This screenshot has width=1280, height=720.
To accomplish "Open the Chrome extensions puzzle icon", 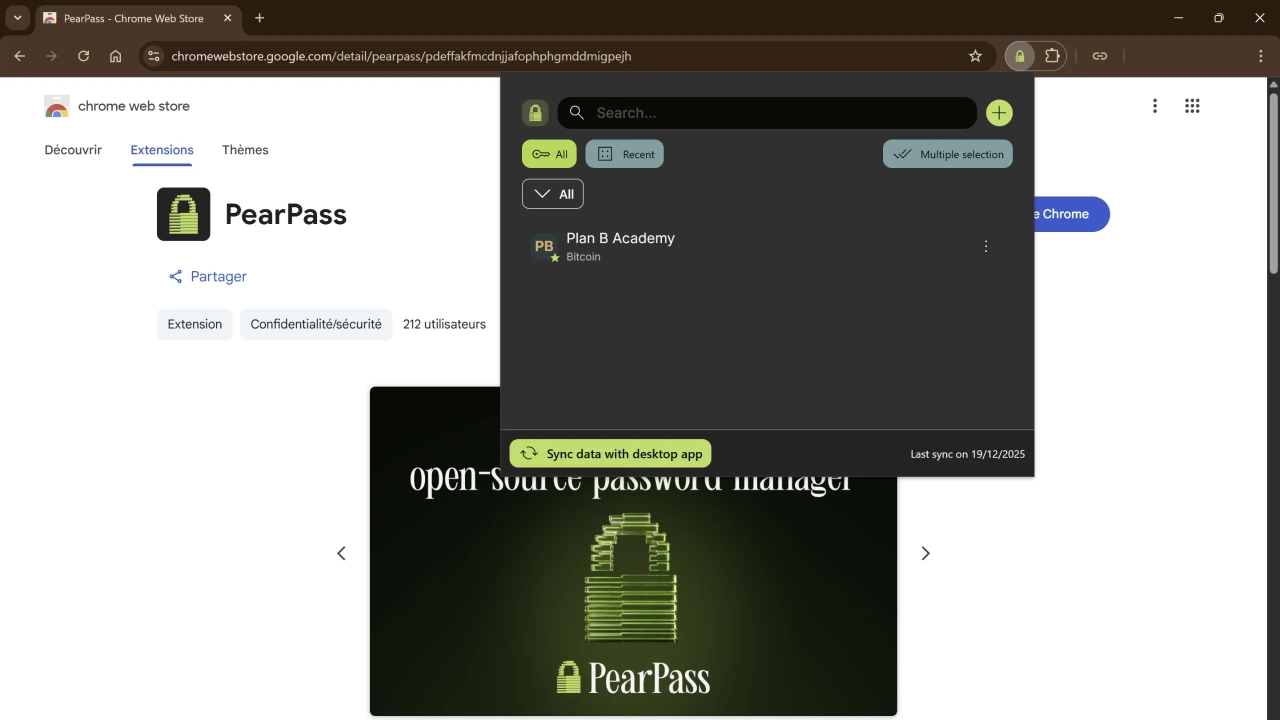I will tap(1052, 56).
